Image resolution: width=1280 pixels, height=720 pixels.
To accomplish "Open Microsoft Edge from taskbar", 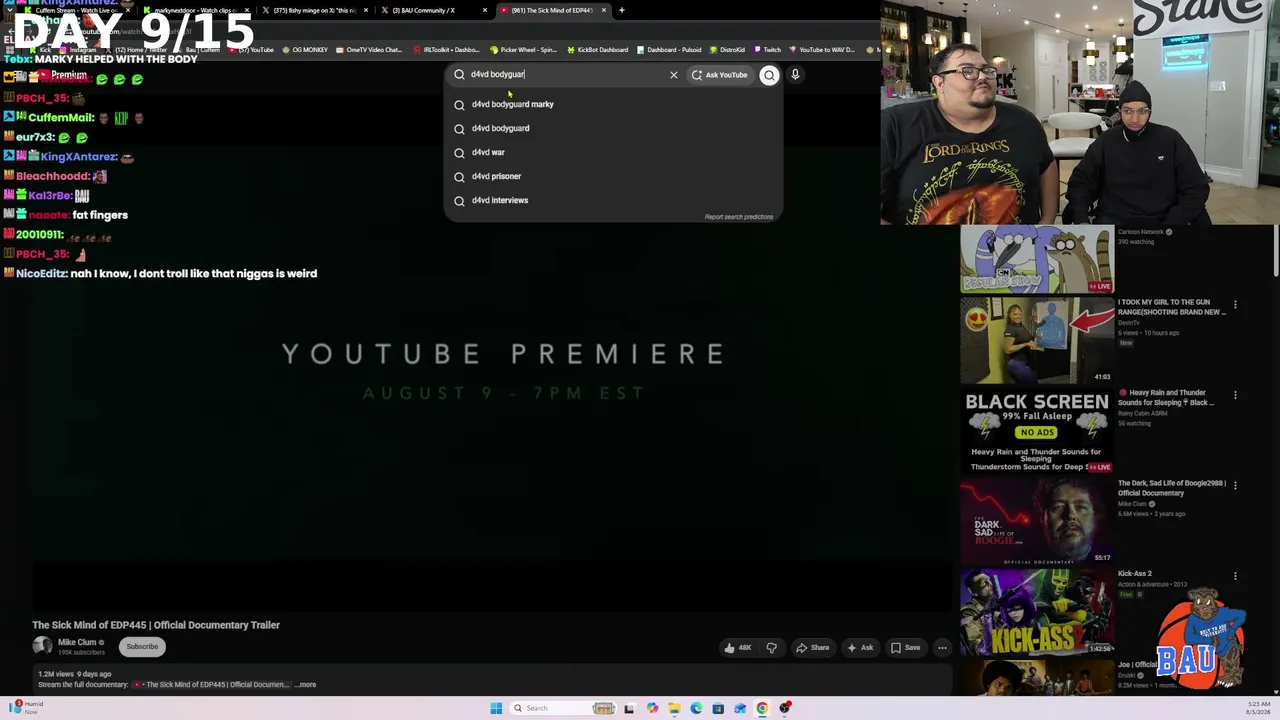I will tap(696, 708).
